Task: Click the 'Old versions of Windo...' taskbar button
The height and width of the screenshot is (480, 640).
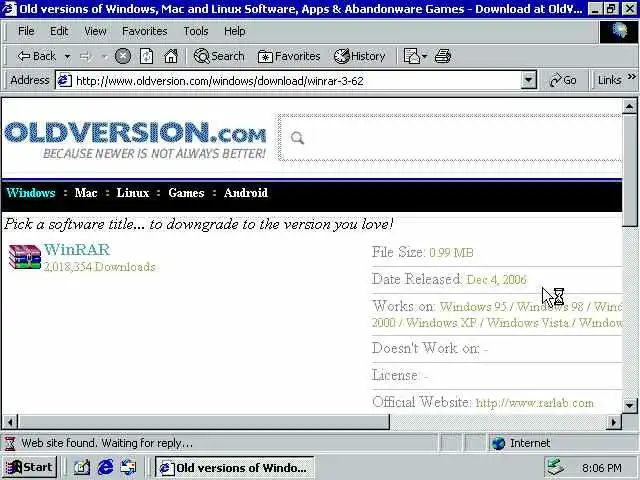Action: coord(234,468)
